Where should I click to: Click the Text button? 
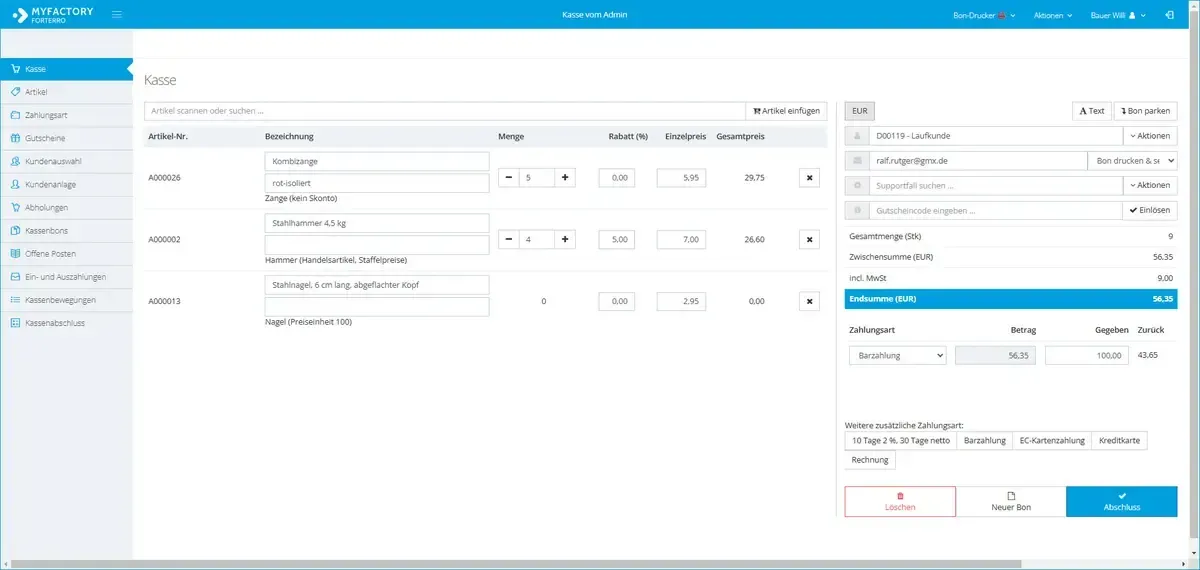(1092, 111)
